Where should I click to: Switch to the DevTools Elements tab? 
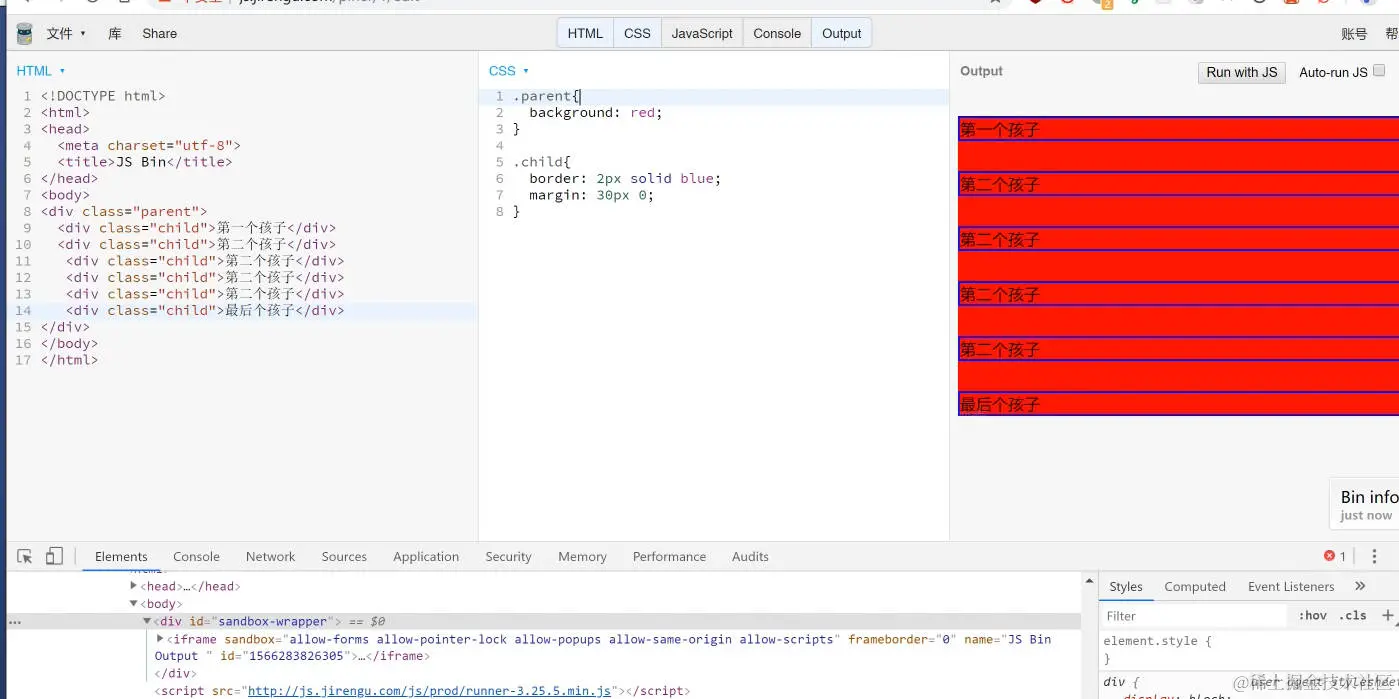(x=121, y=557)
